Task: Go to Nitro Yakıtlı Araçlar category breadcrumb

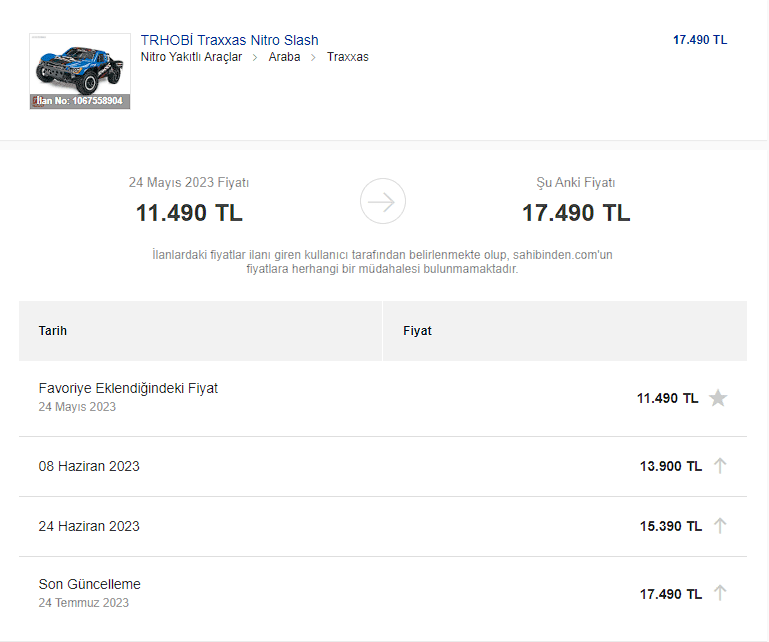Action: pos(191,57)
